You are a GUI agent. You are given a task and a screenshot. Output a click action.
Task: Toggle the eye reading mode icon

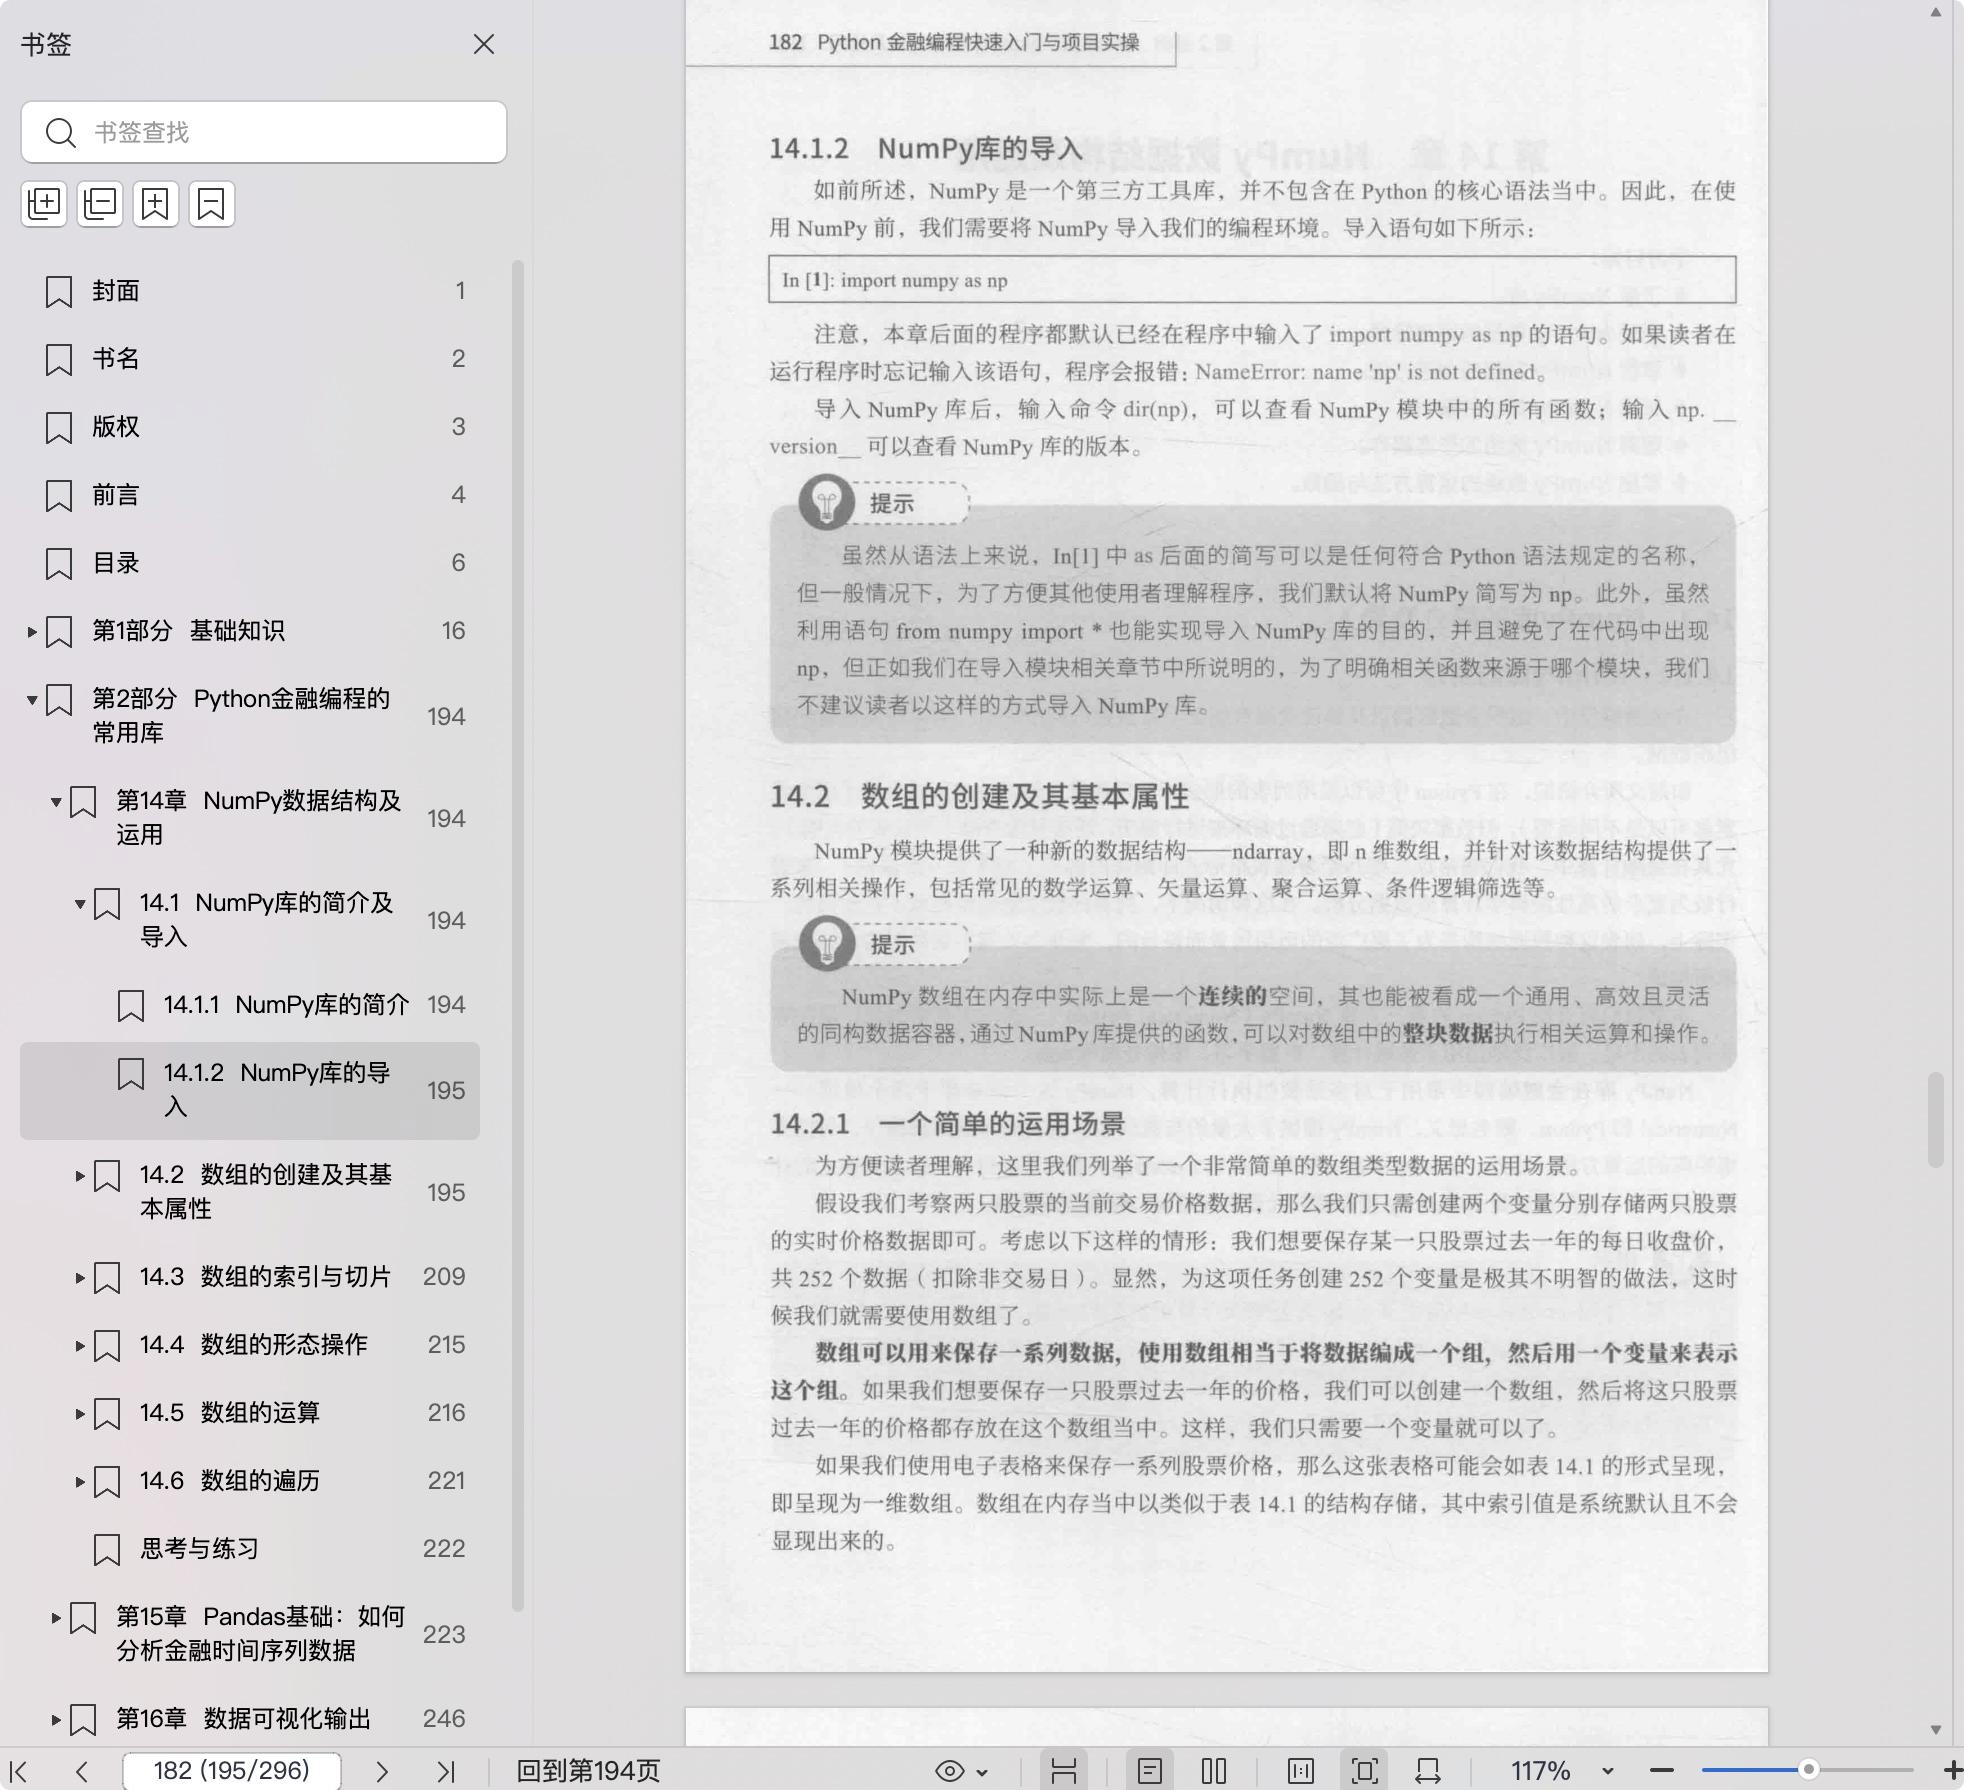(x=949, y=1771)
